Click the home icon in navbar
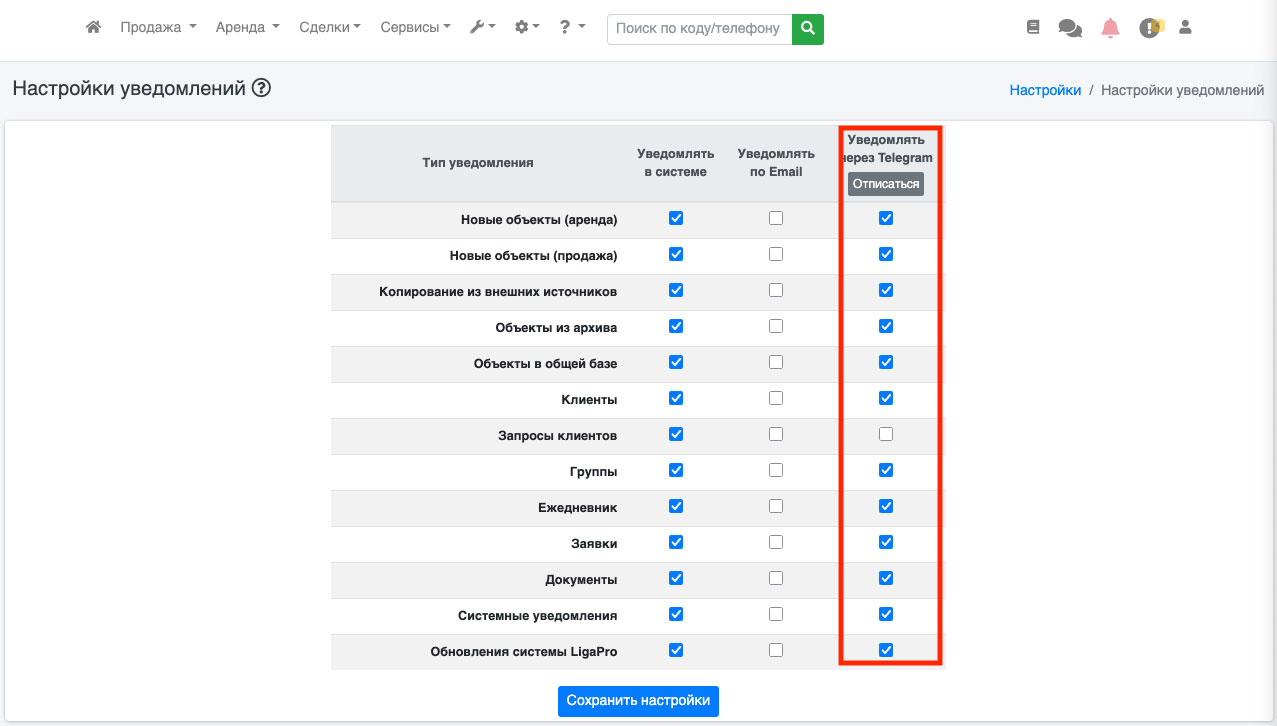 (x=93, y=28)
